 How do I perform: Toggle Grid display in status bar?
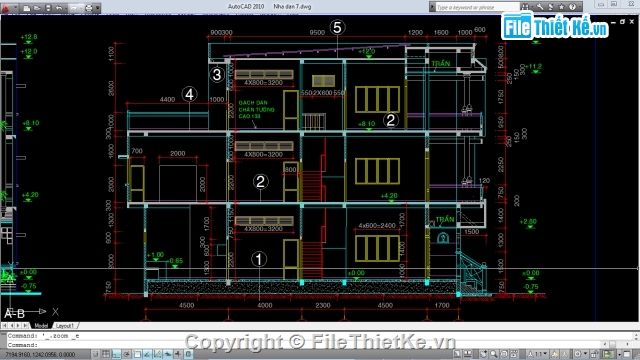pos(105,354)
